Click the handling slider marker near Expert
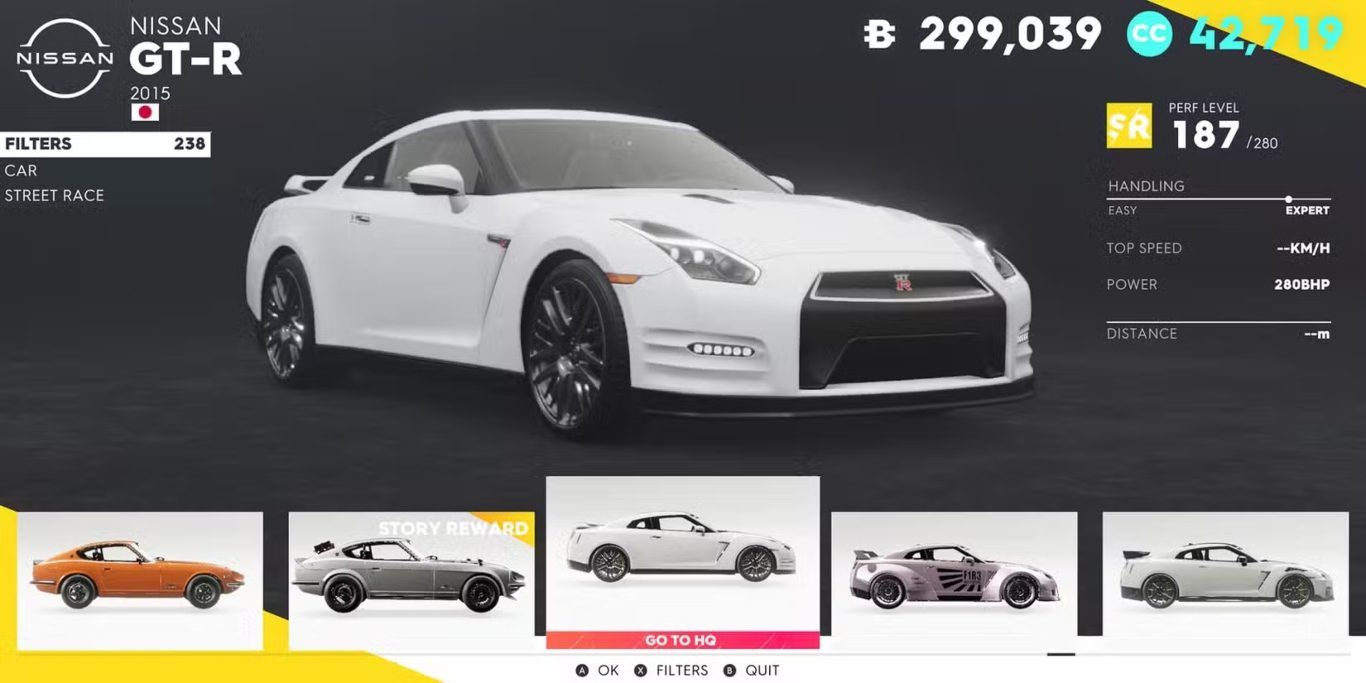The image size is (1366, 683). click(1288, 199)
